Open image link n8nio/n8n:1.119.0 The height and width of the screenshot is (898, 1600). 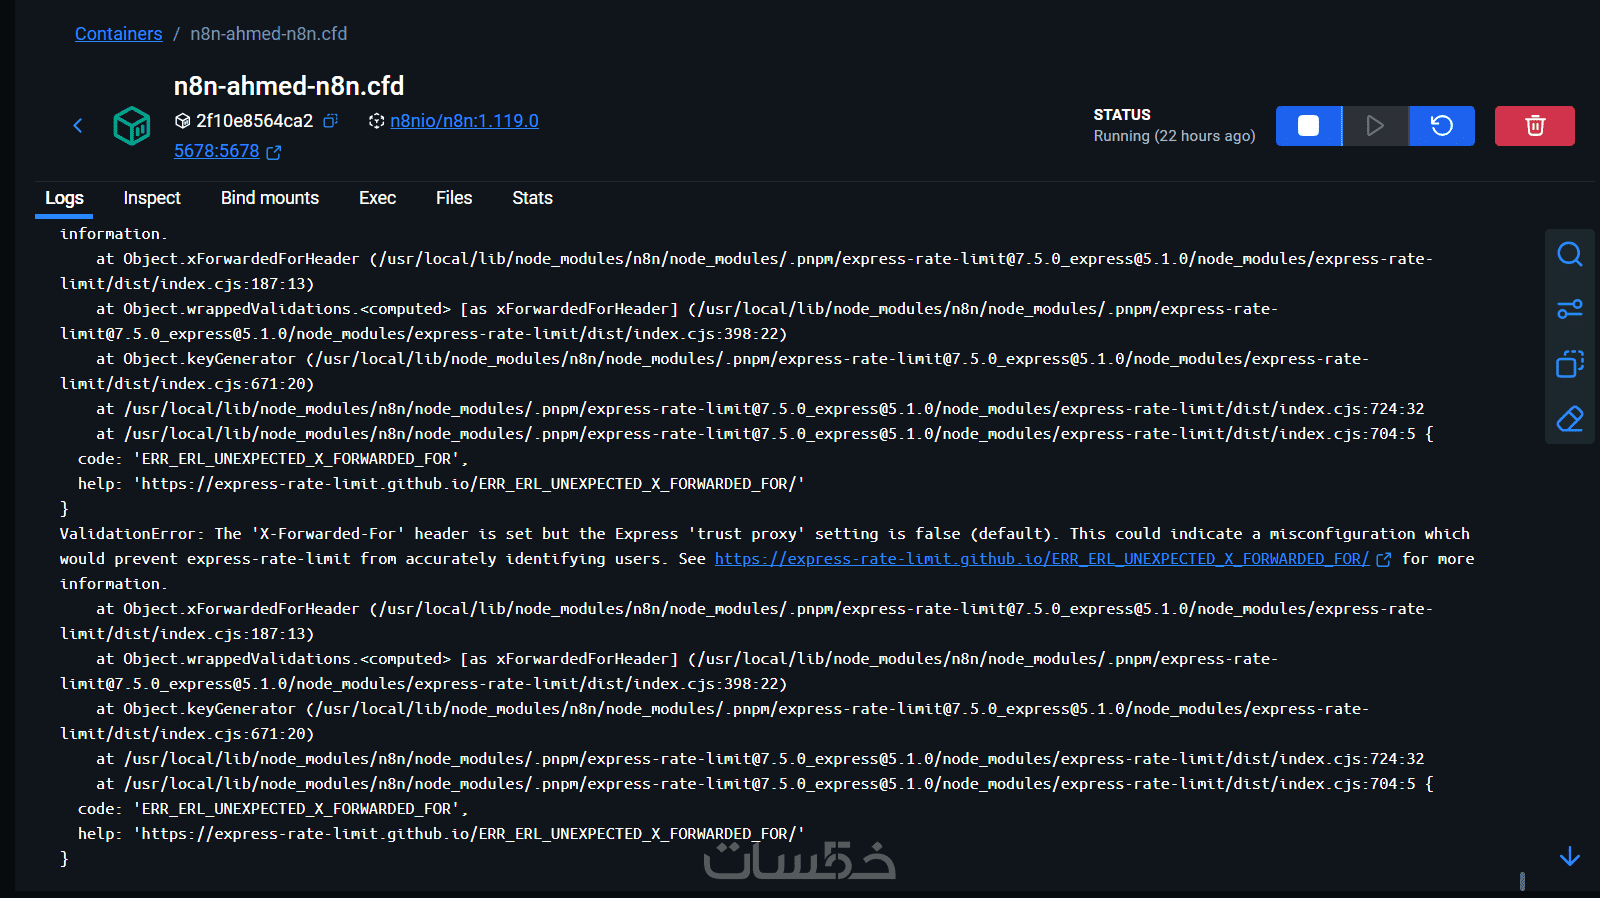click(464, 121)
